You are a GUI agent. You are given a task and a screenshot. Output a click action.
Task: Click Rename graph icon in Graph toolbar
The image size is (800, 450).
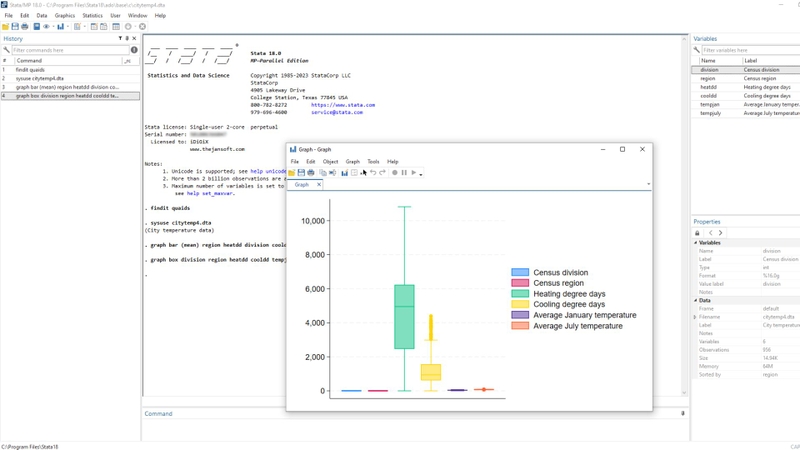tap(333, 173)
